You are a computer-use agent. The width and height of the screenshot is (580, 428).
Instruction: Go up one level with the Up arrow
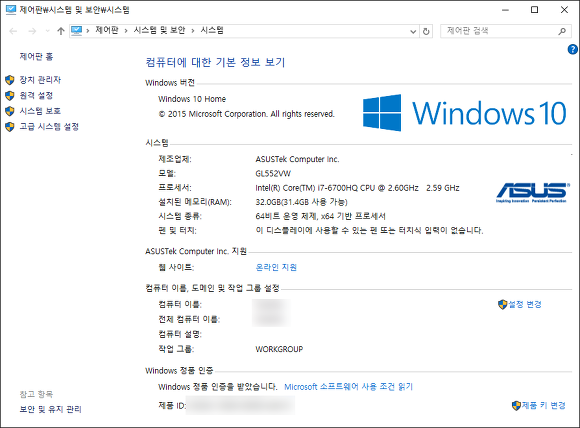click(61, 31)
